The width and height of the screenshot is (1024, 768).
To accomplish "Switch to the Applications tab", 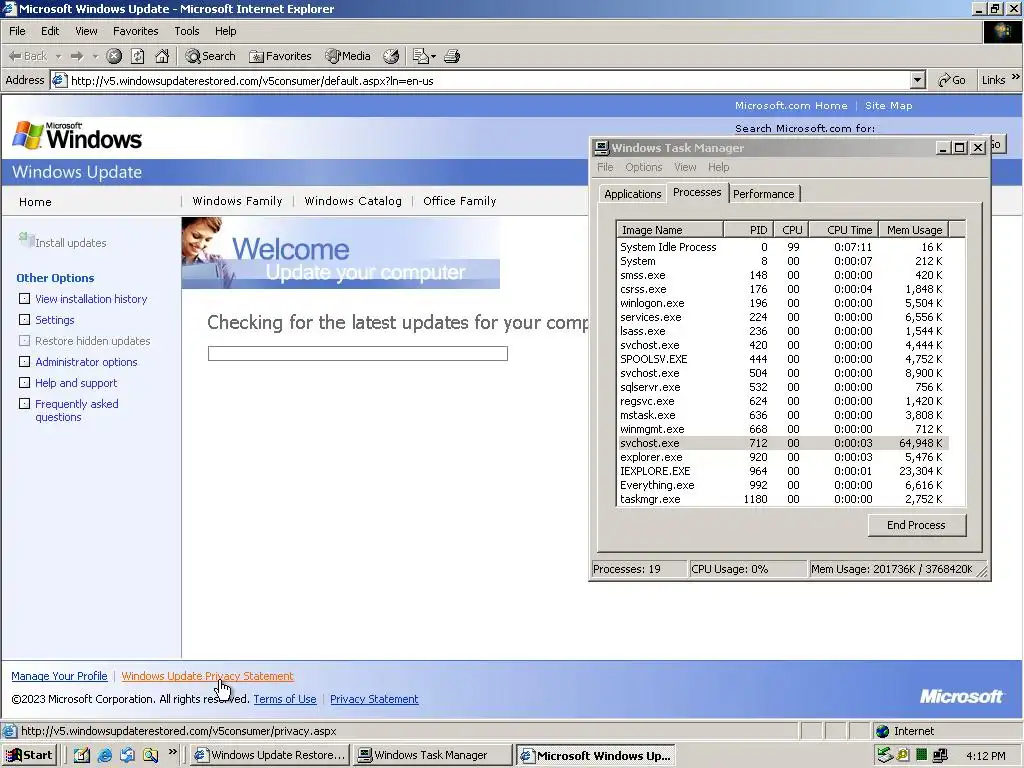I will pos(632,194).
